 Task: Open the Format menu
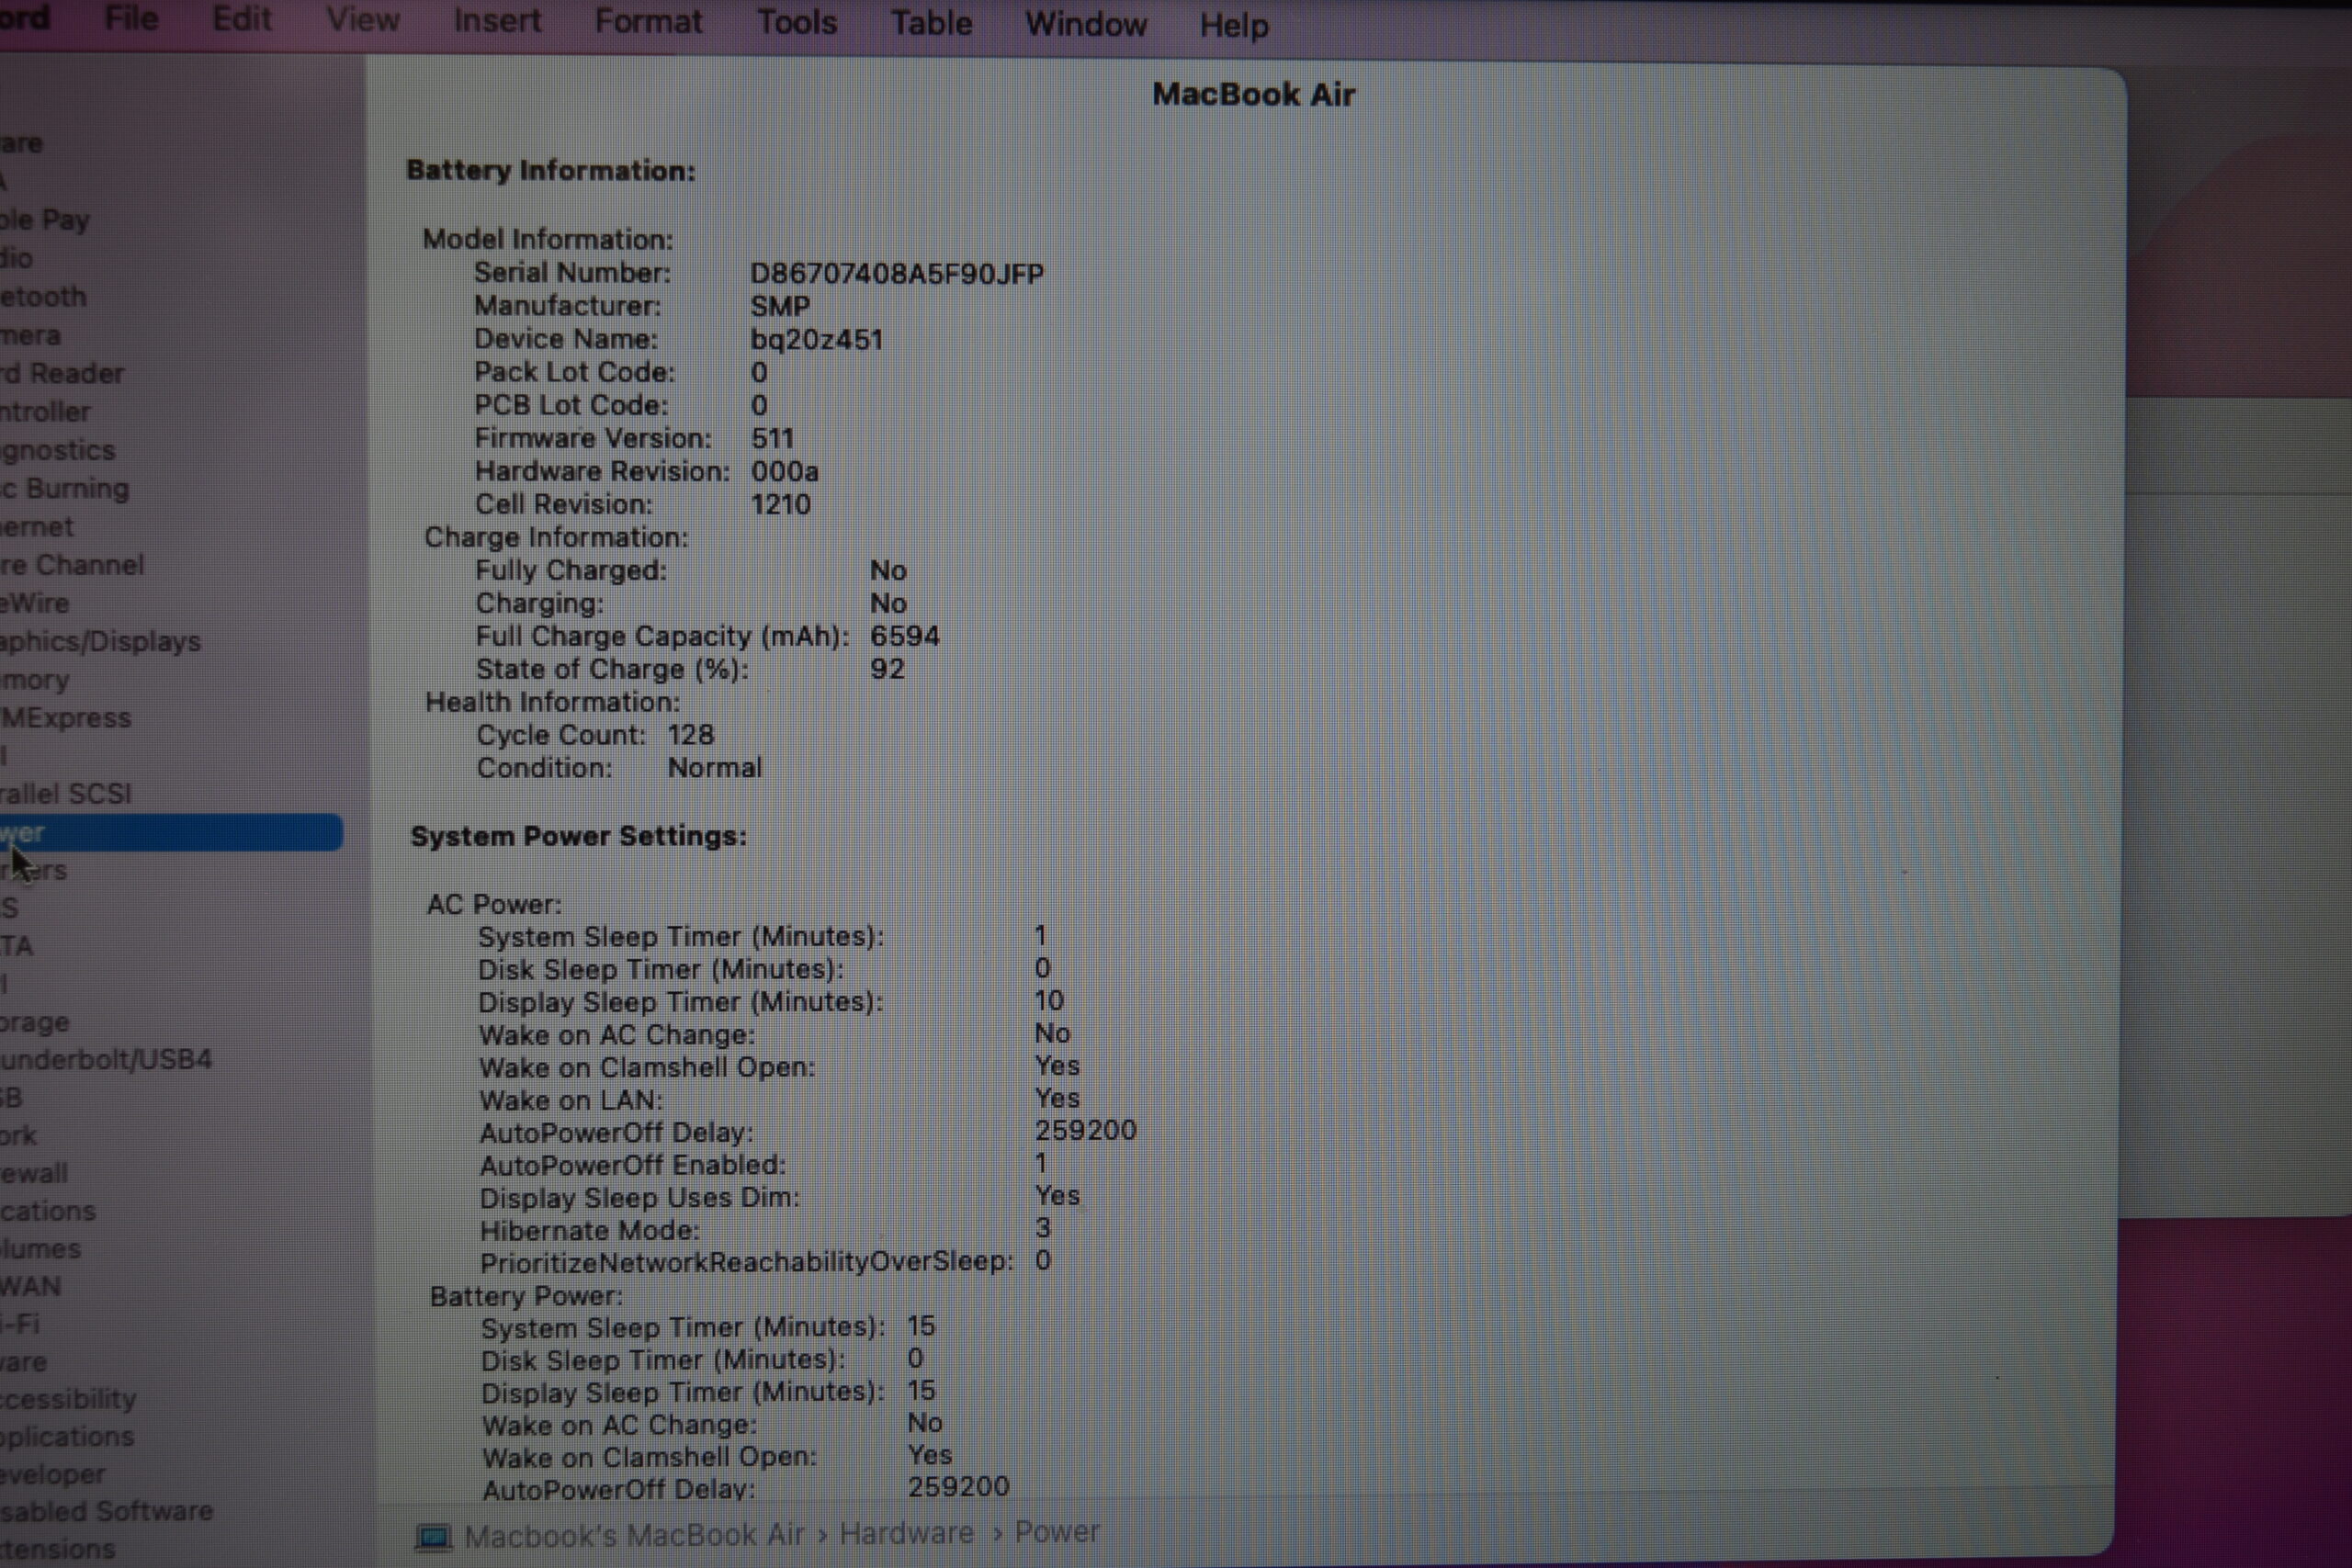pyautogui.click(x=648, y=21)
